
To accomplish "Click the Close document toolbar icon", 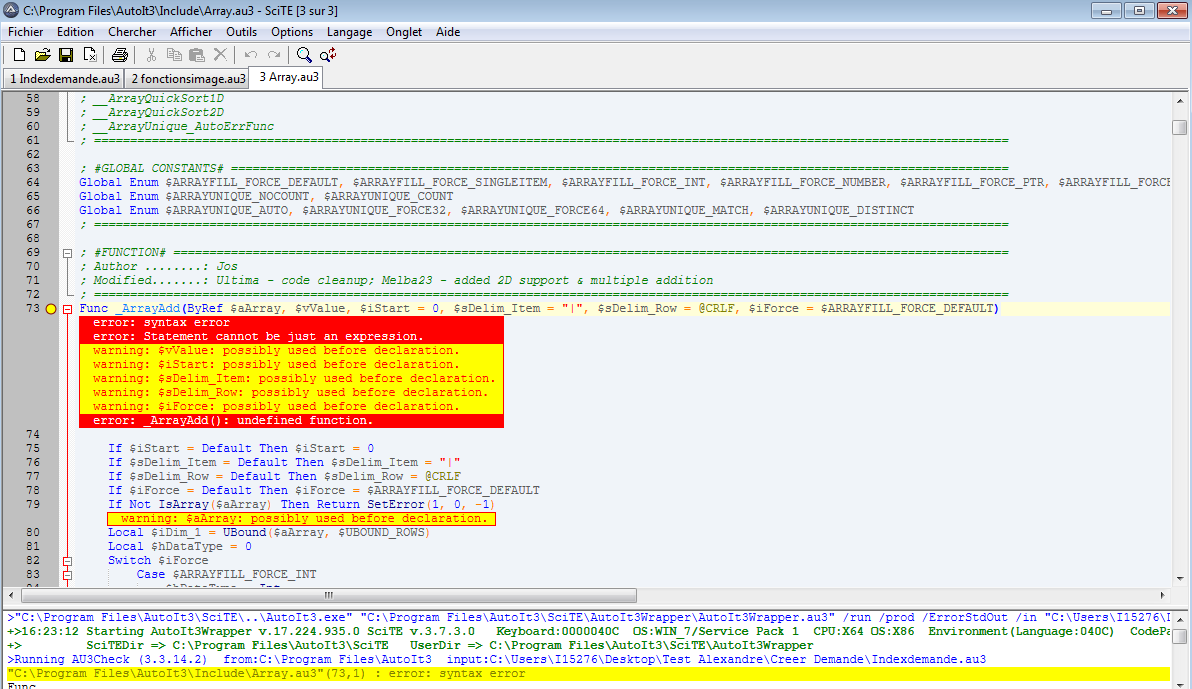I will point(90,54).
